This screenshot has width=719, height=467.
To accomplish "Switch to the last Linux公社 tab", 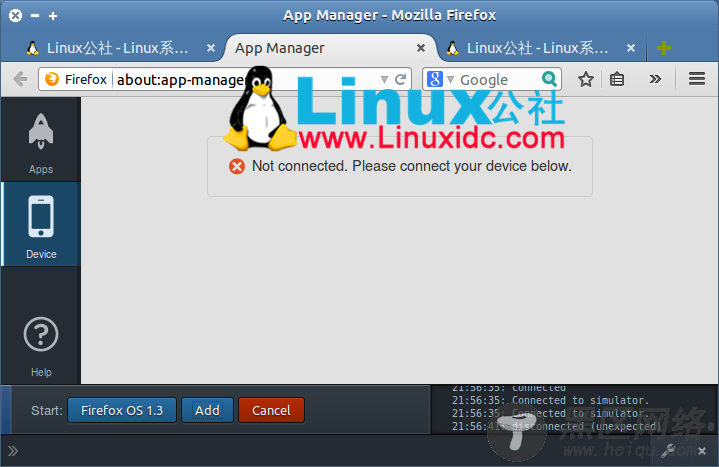I will point(536,48).
